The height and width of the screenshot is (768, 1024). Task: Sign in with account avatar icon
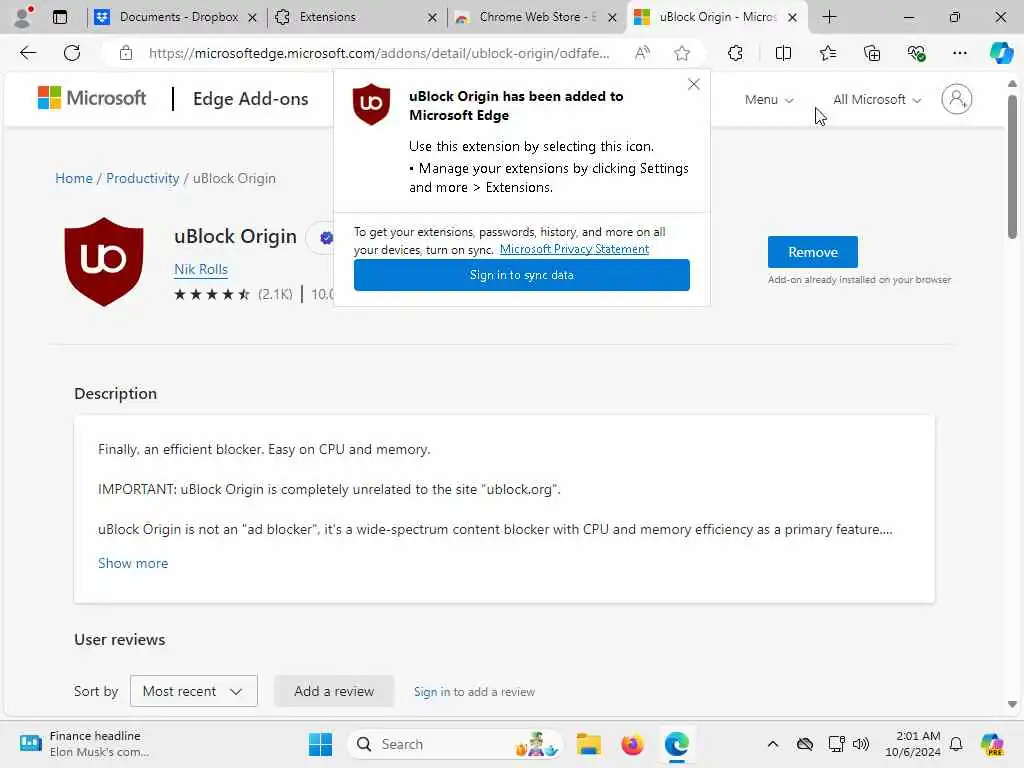tap(957, 99)
